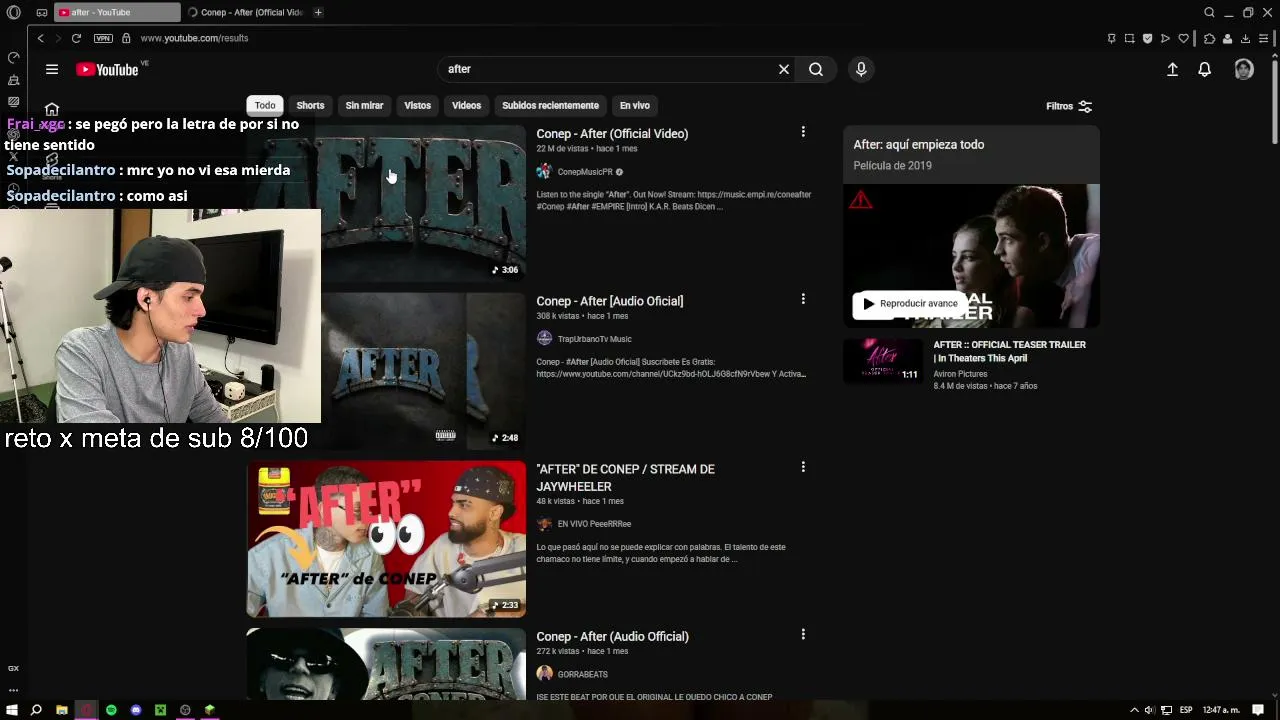The width and height of the screenshot is (1280, 720).
Task: Switch to the Conep - After browser tab
Action: 246,12
